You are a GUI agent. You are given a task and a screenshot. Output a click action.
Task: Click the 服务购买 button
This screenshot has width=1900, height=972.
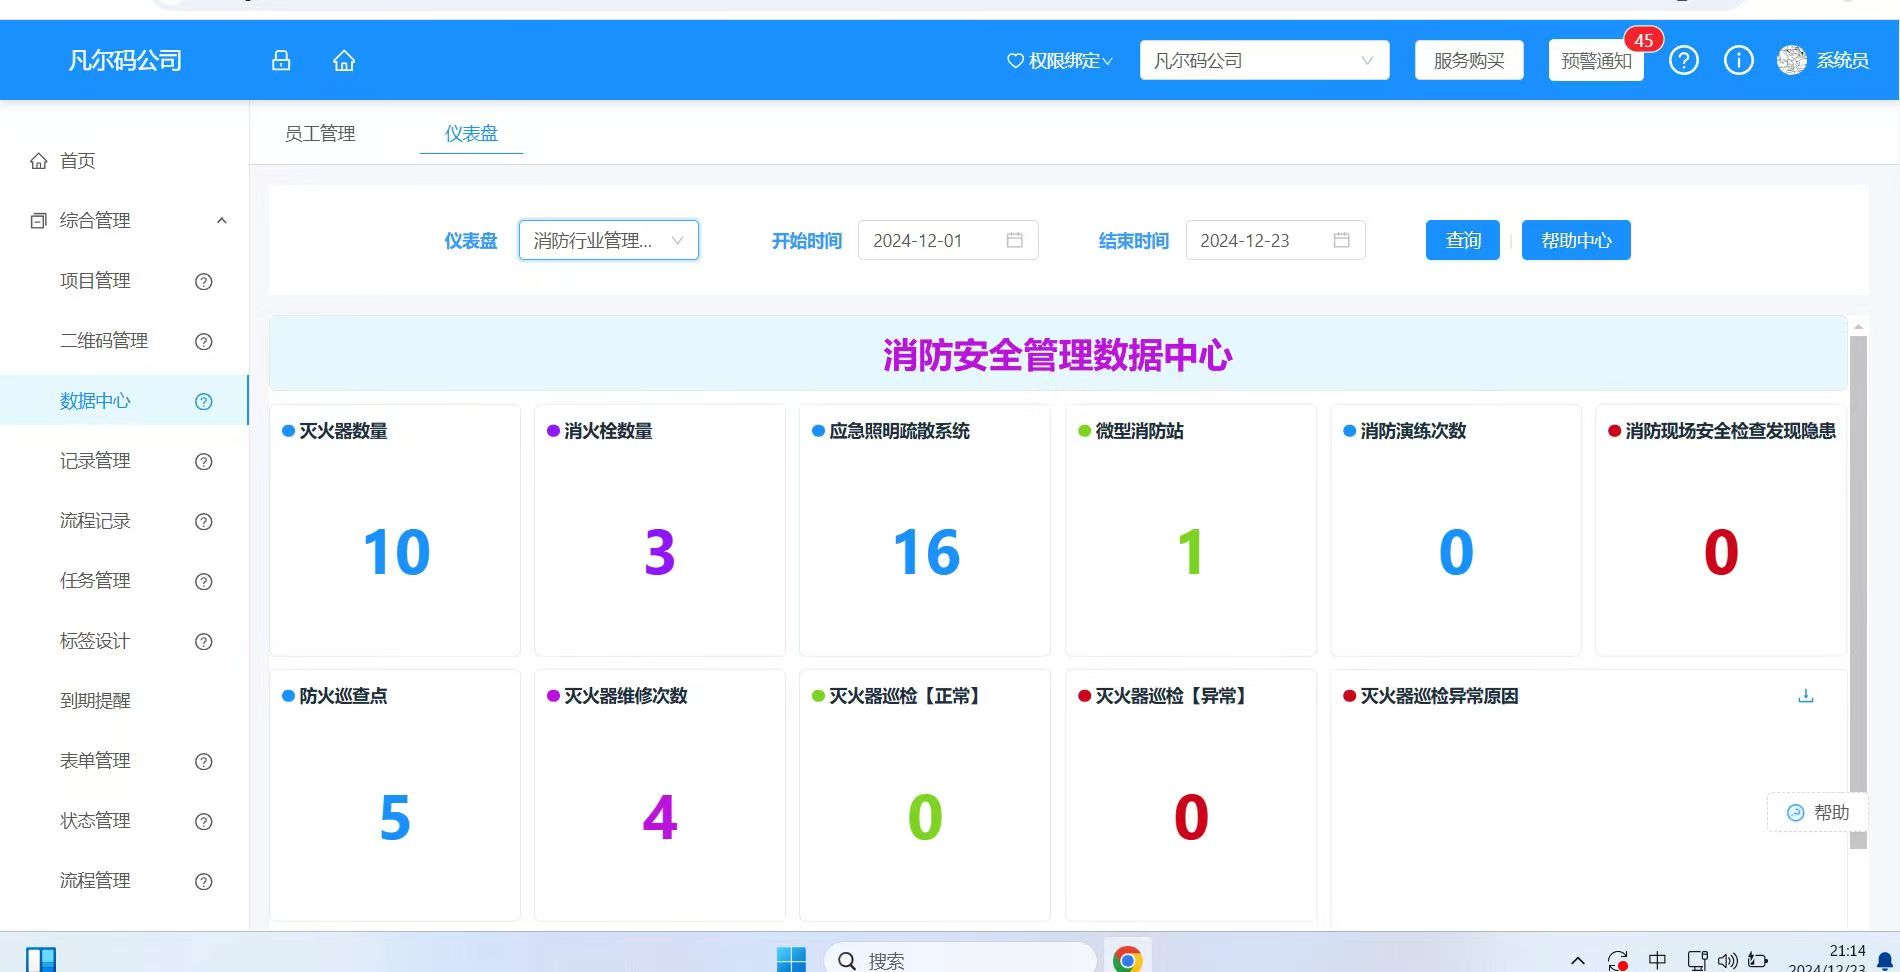[x=1468, y=61]
